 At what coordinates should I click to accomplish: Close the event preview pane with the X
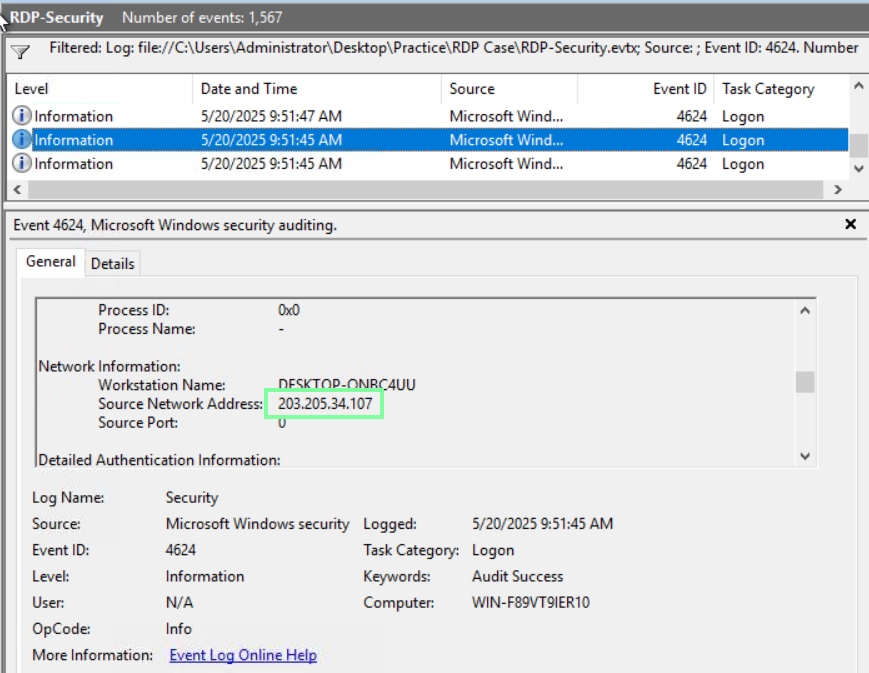851,225
